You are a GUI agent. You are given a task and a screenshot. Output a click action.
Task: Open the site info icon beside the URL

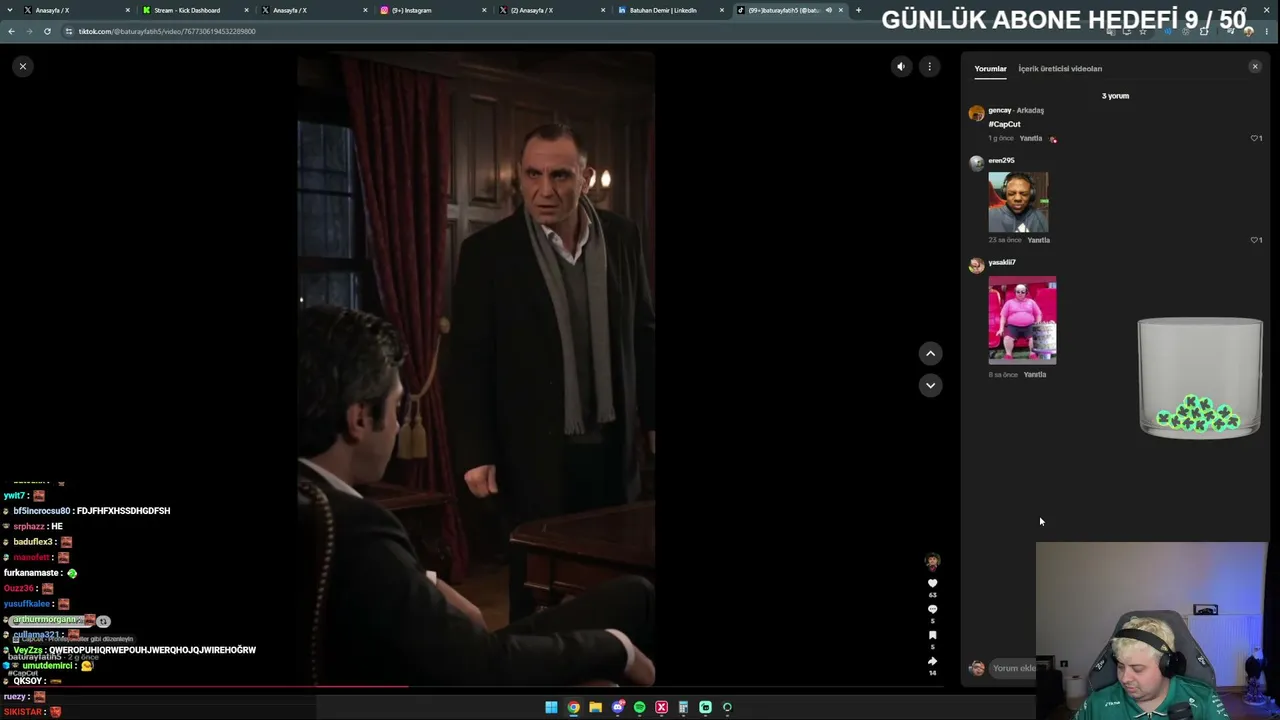coord(69,31)
